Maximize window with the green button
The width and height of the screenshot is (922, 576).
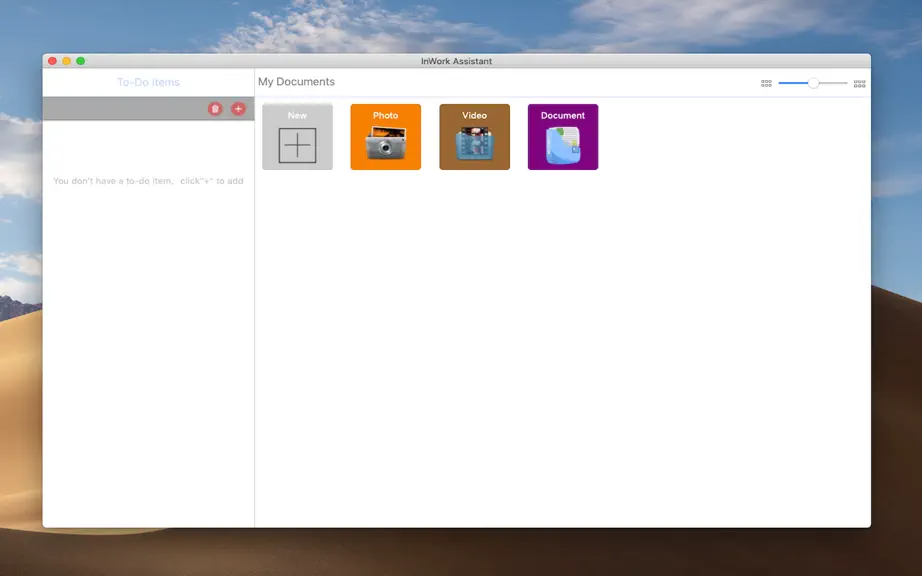click(81, 61)
